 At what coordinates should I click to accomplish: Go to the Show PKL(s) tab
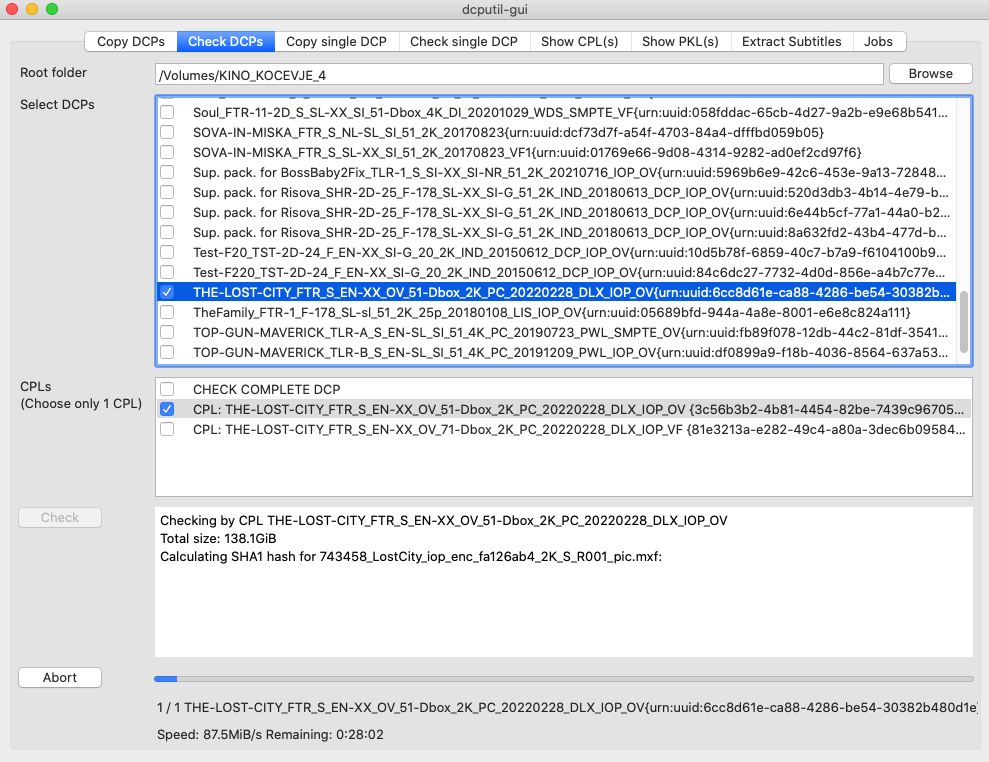click(680, 41)
